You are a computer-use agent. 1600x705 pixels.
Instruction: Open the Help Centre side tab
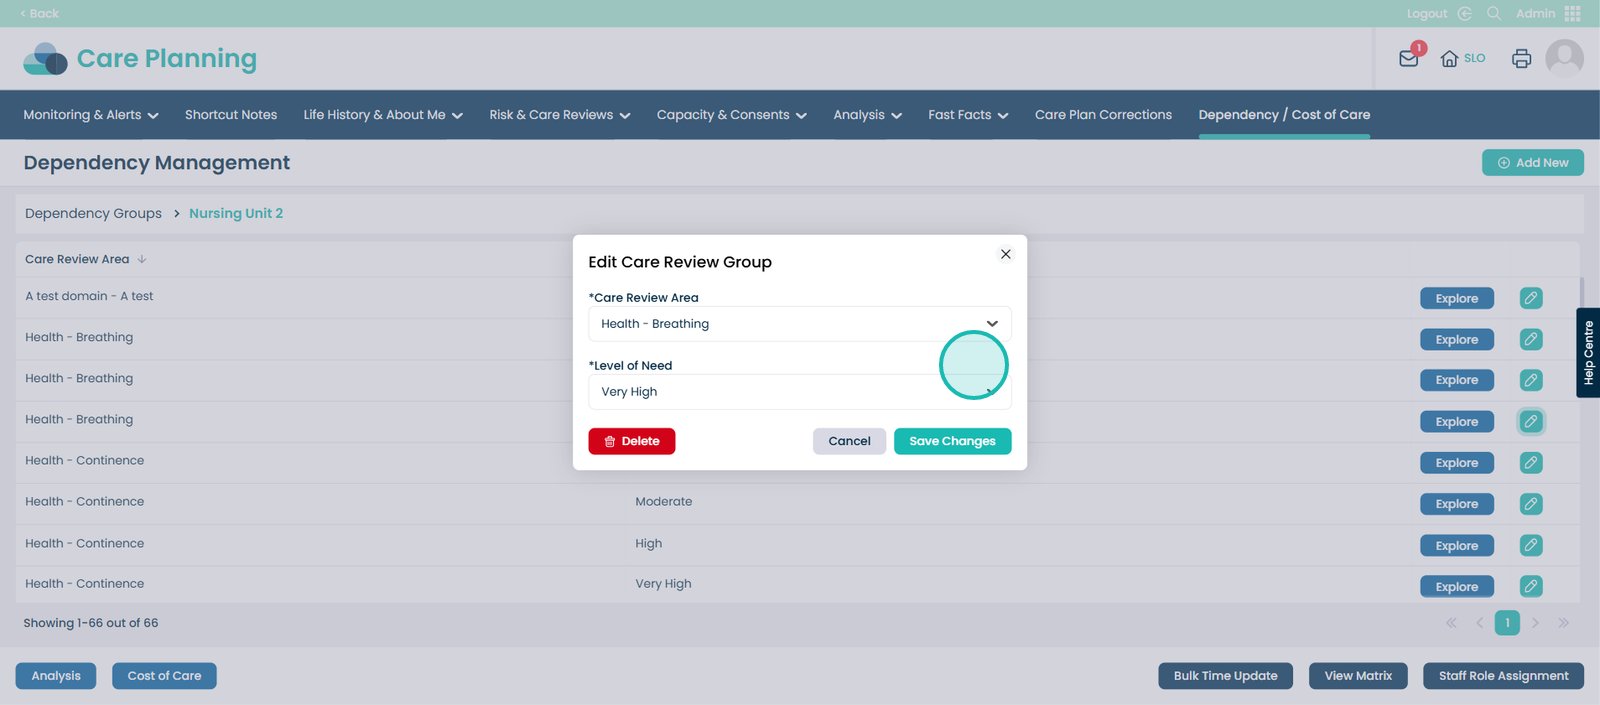[x=1588, y=353]
